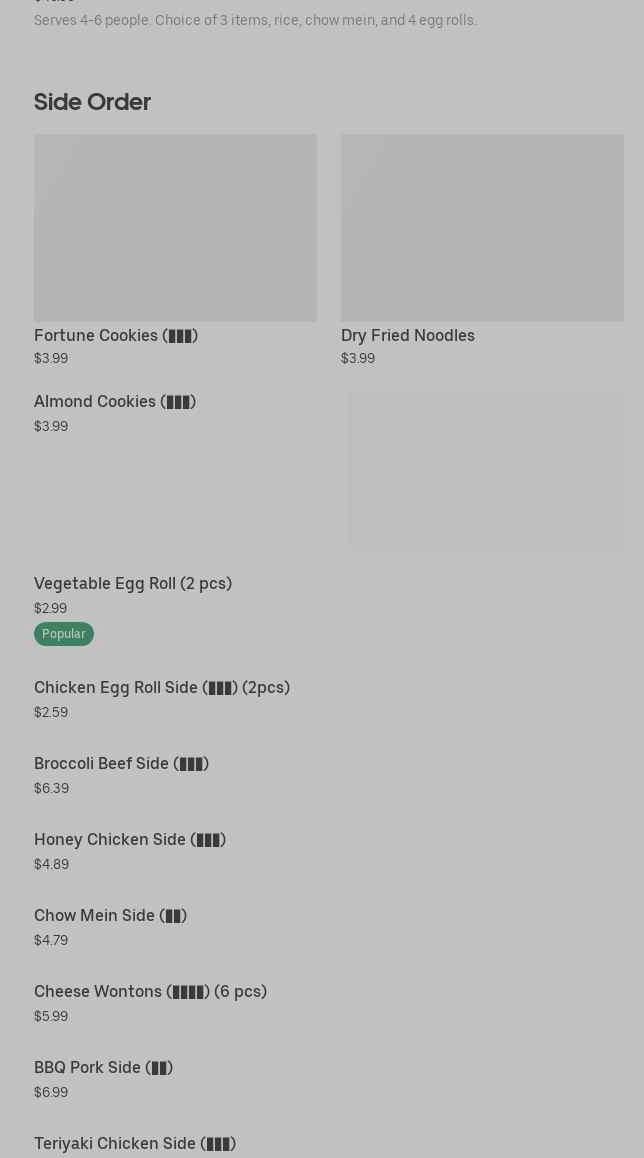Click the $3.99 price under Dry Fried Noodles

point(358,358)
